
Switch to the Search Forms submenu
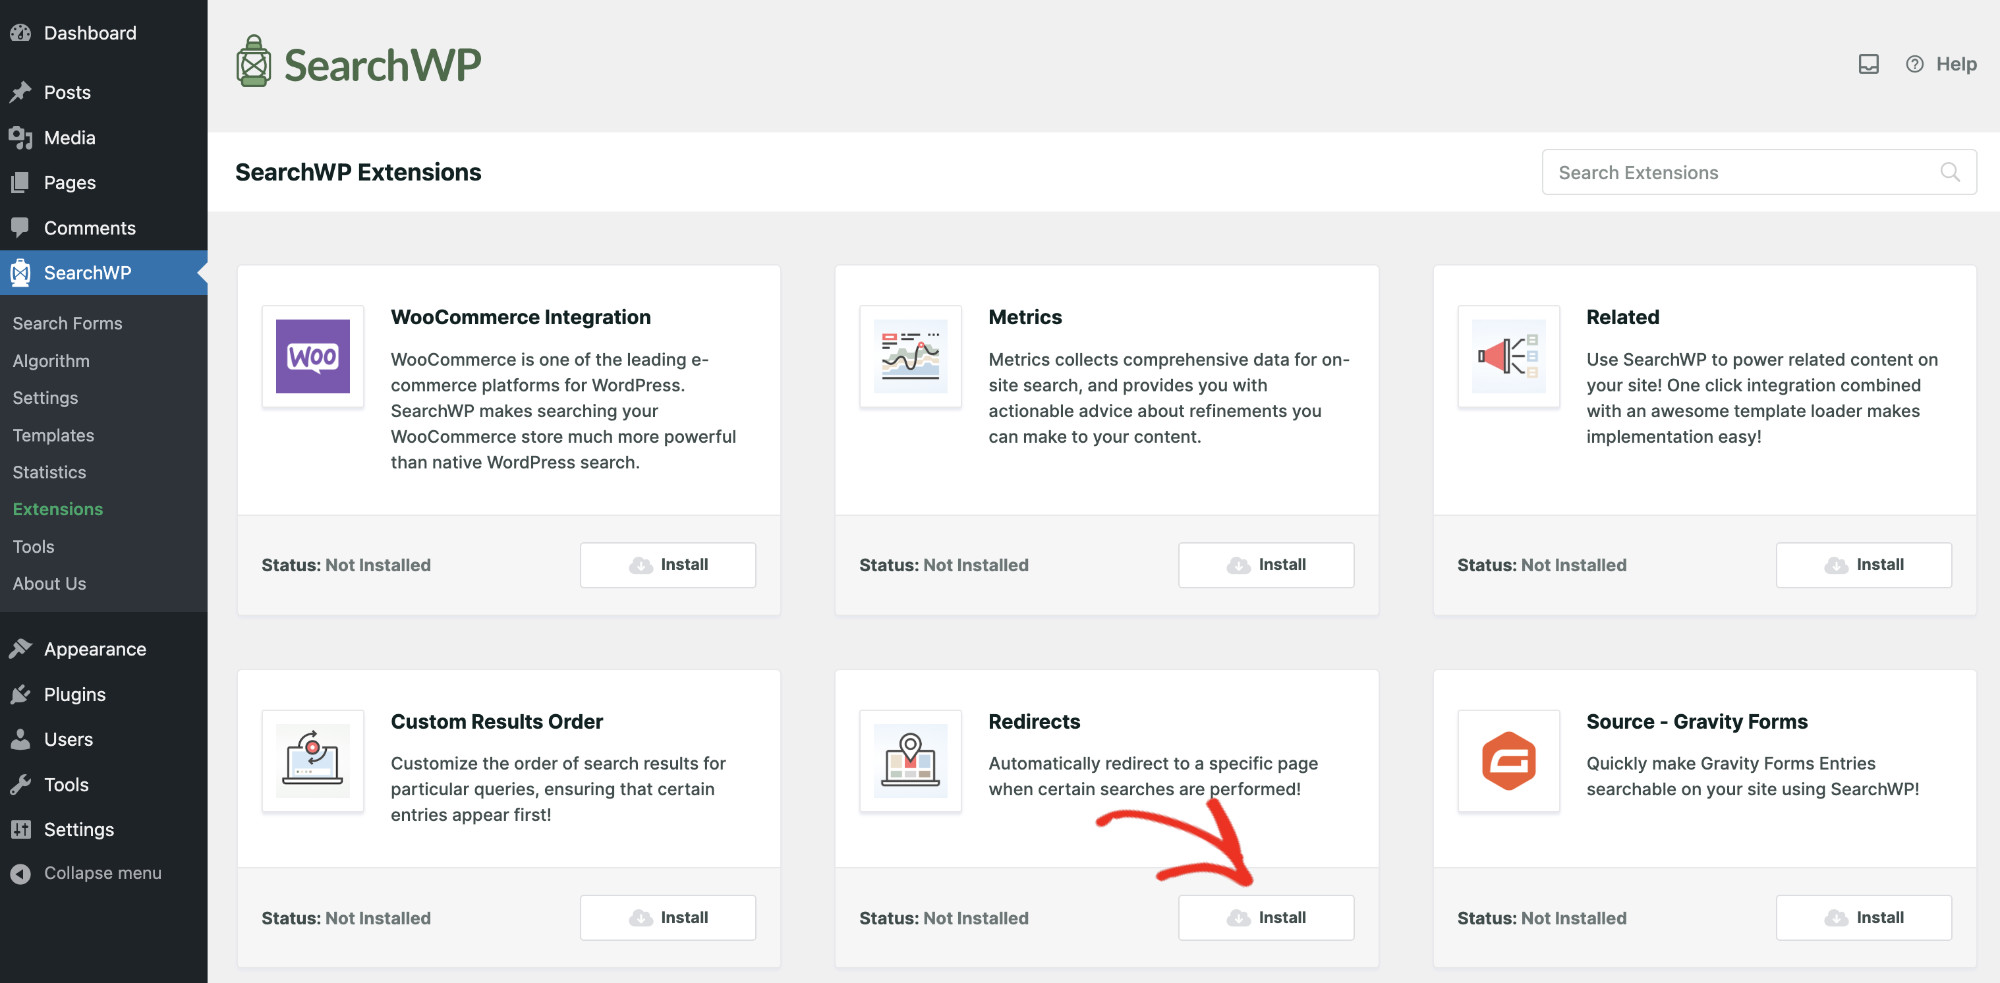(67, 322)
